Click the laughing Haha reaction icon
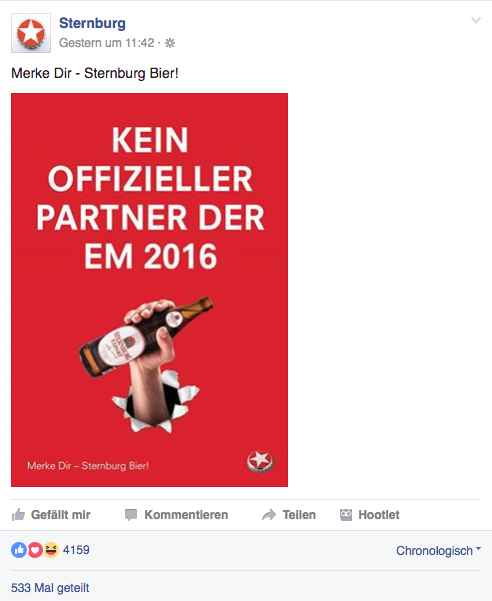The image size is (492, 601). click(x=51, y=550)
